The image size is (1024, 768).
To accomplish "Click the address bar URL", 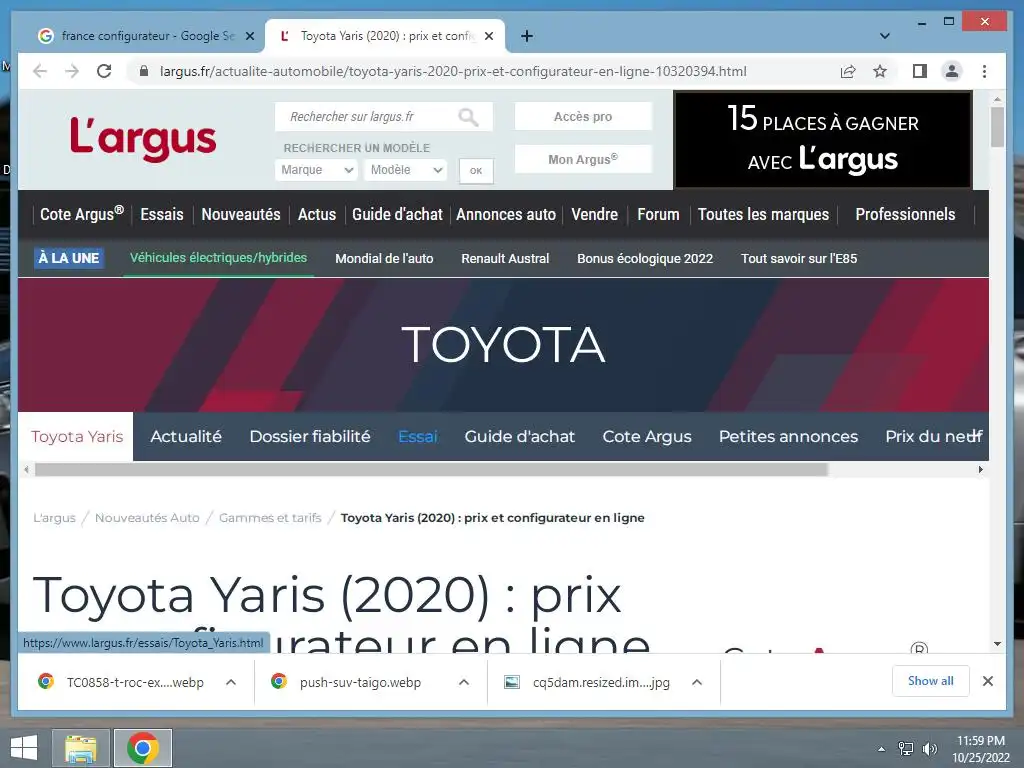I will (x=453, y=71).
